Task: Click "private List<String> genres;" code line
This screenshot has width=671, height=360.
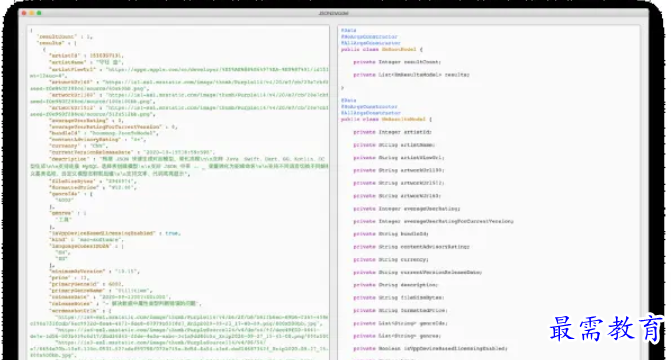Action: point(397,336)
